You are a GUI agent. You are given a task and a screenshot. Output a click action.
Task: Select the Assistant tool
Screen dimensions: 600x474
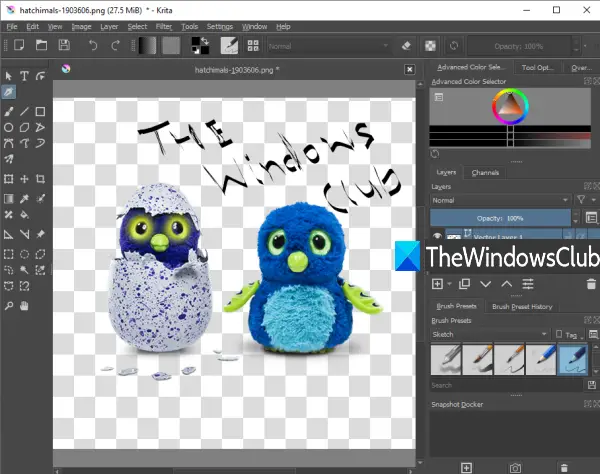click(x=8, y=234)
